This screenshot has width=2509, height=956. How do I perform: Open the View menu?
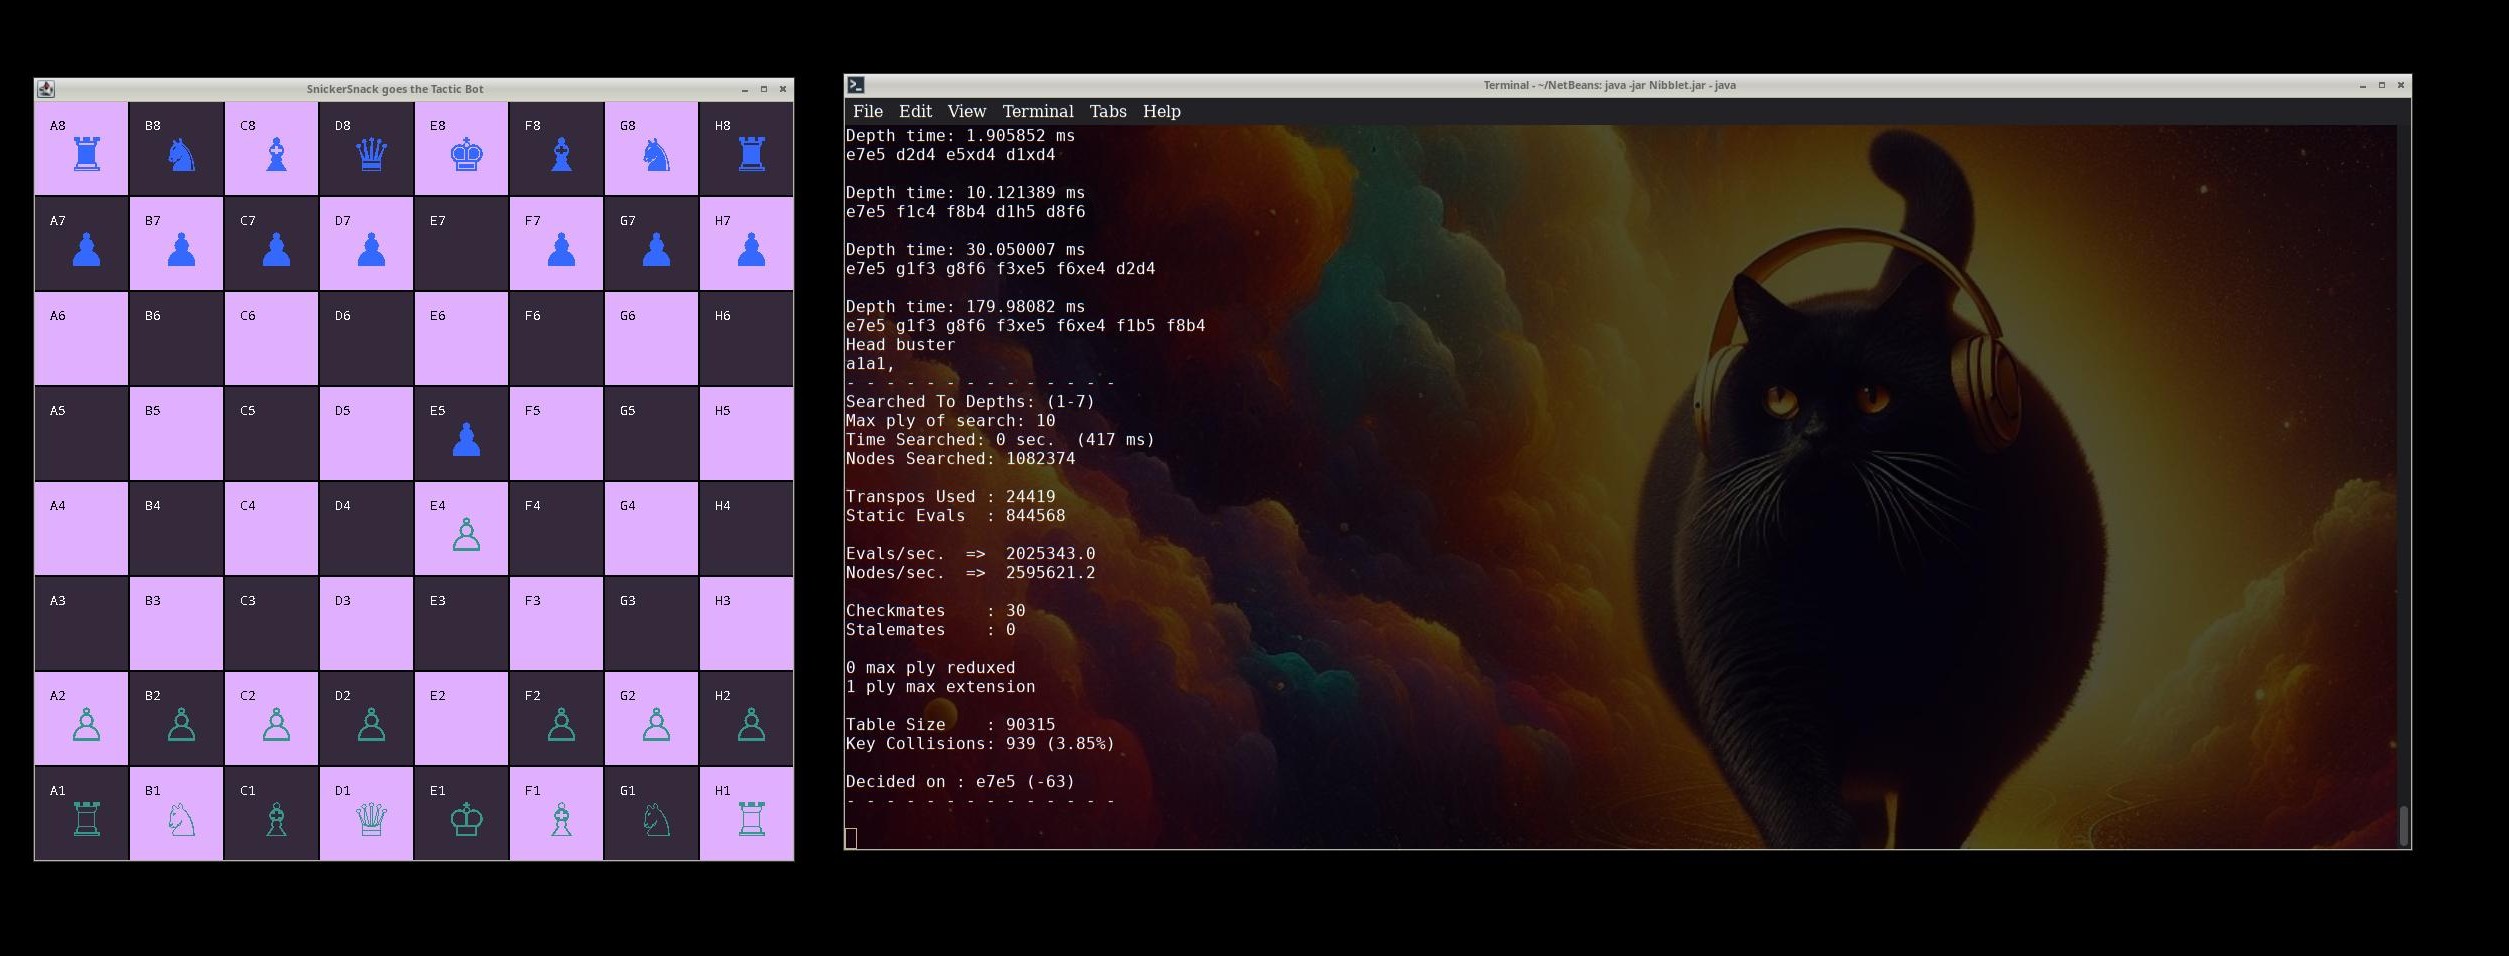(x=966, y=111)
